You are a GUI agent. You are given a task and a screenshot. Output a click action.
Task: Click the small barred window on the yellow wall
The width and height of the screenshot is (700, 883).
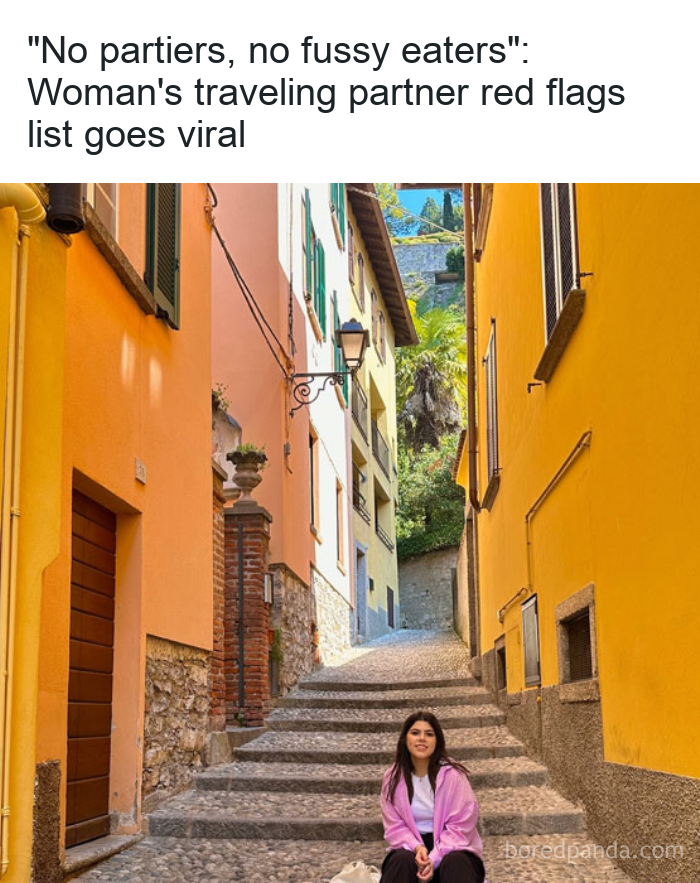578,644
